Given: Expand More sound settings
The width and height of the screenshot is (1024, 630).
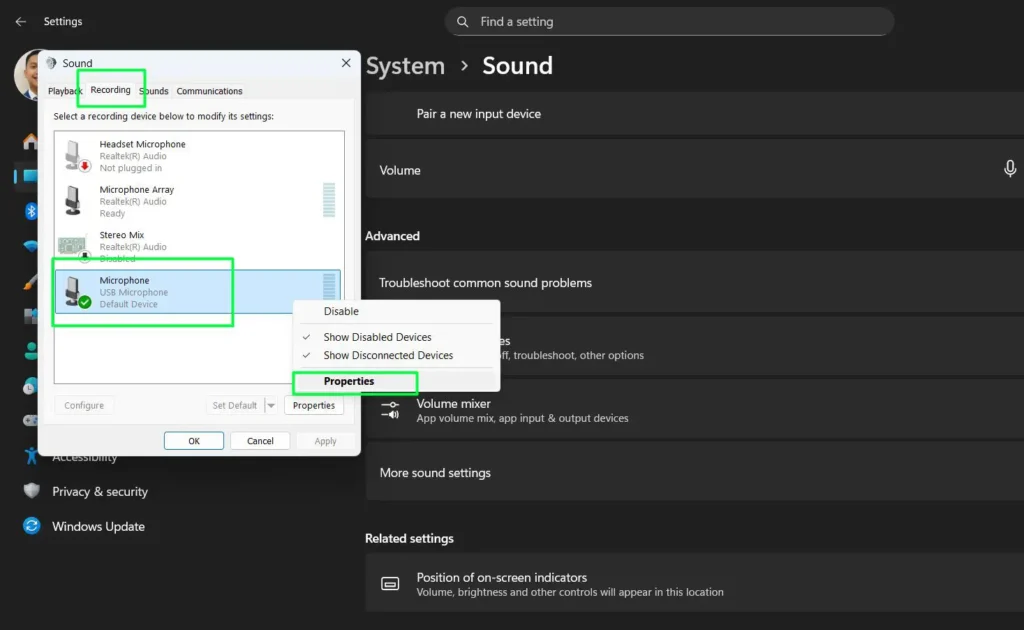Looking at the screenshot, I should coord(434,472).
